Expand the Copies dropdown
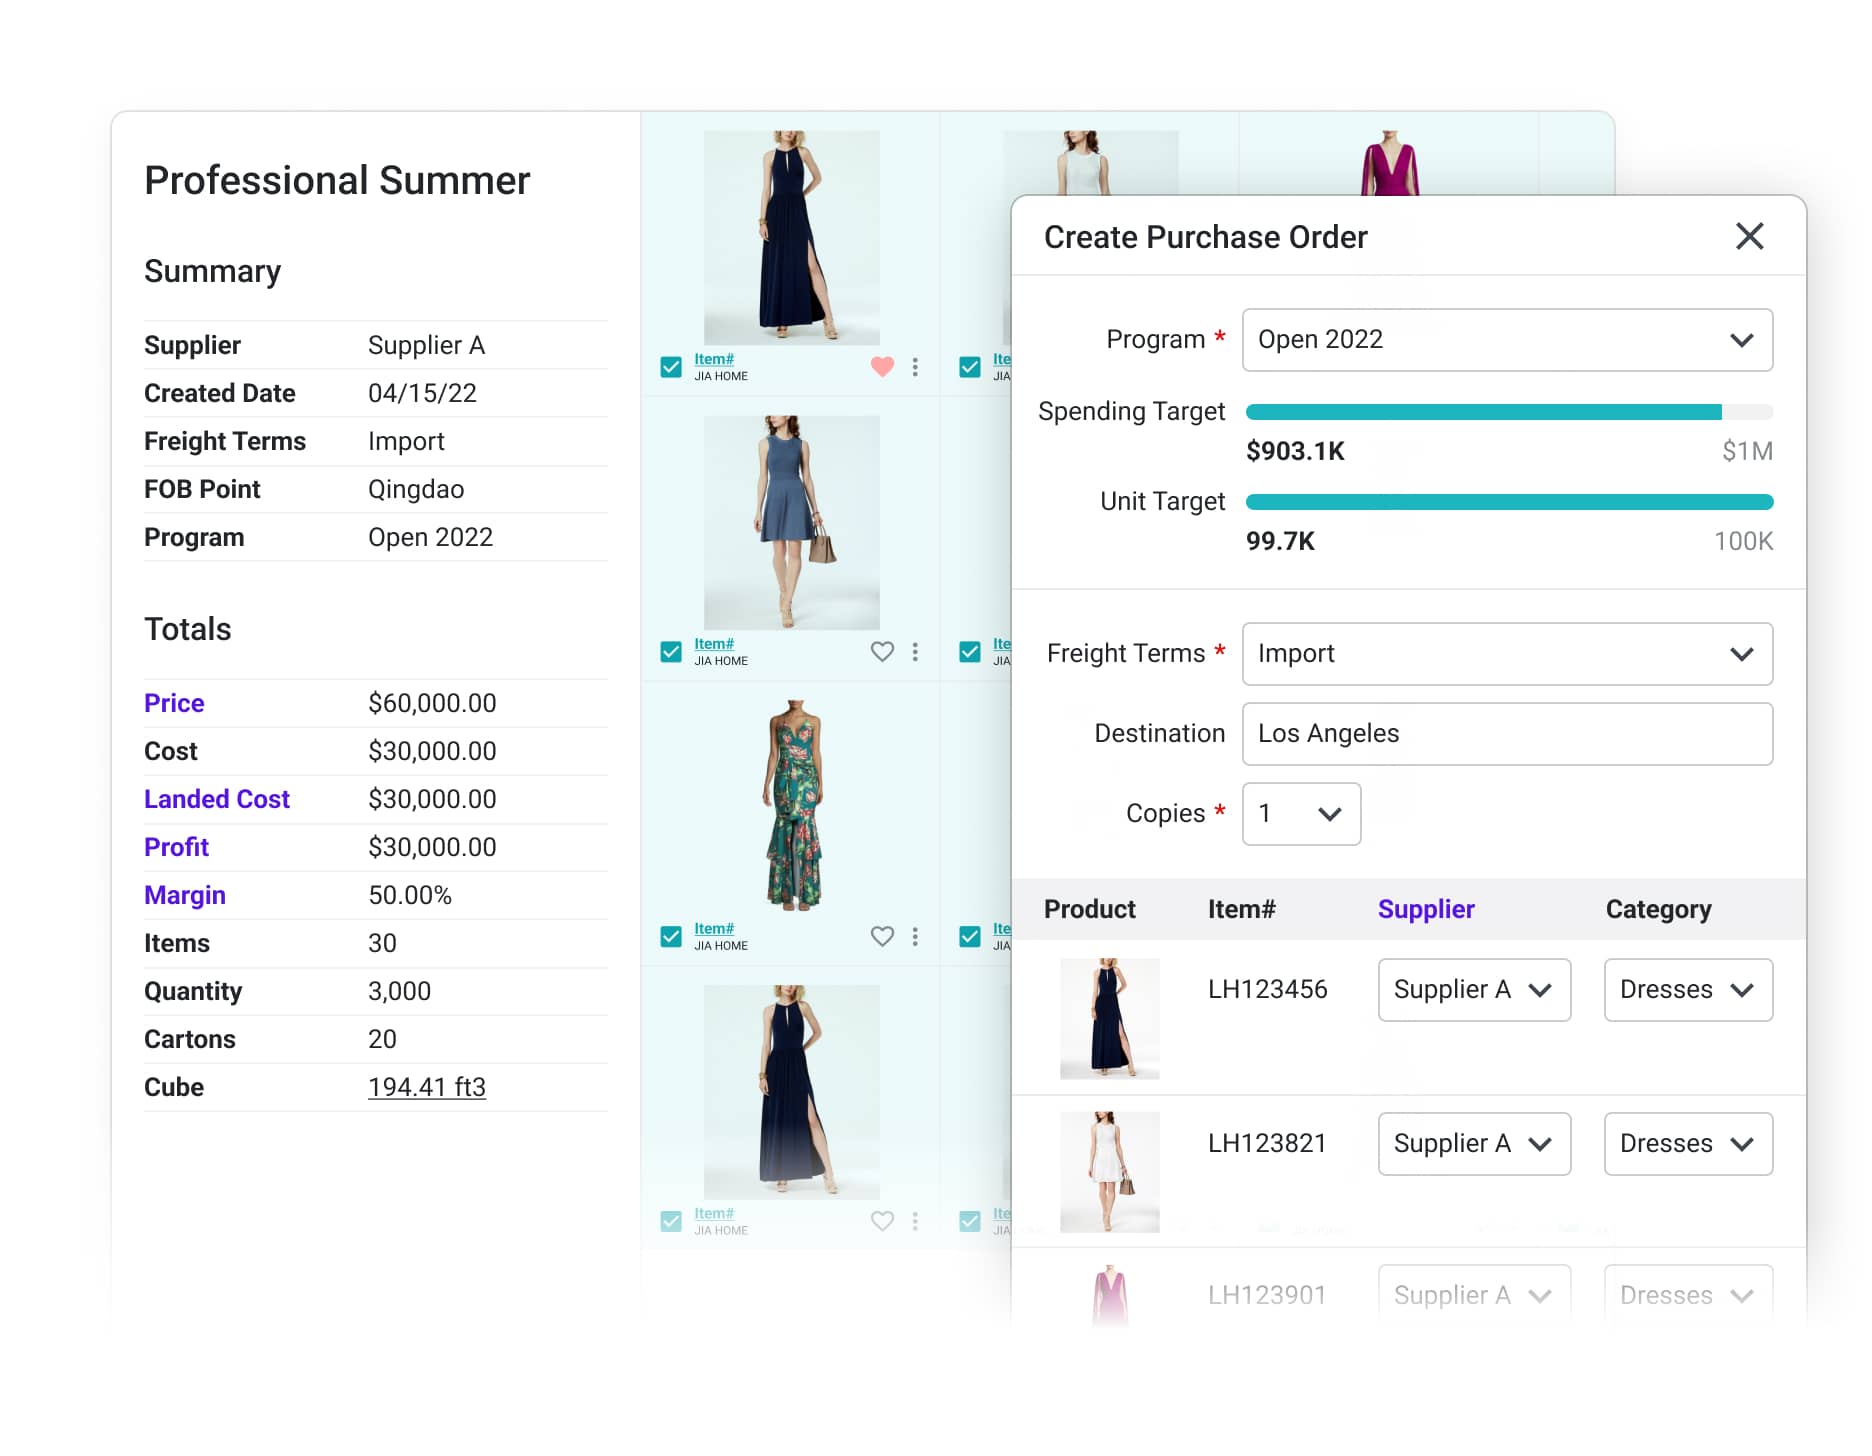This screenshot has width=1872, height=1456. point(1300,814)
